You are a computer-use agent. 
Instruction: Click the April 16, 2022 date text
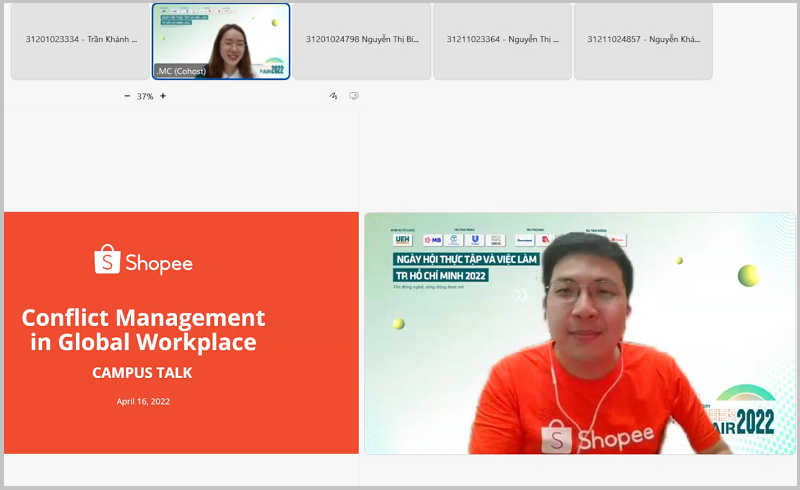[x=143, y=401]
